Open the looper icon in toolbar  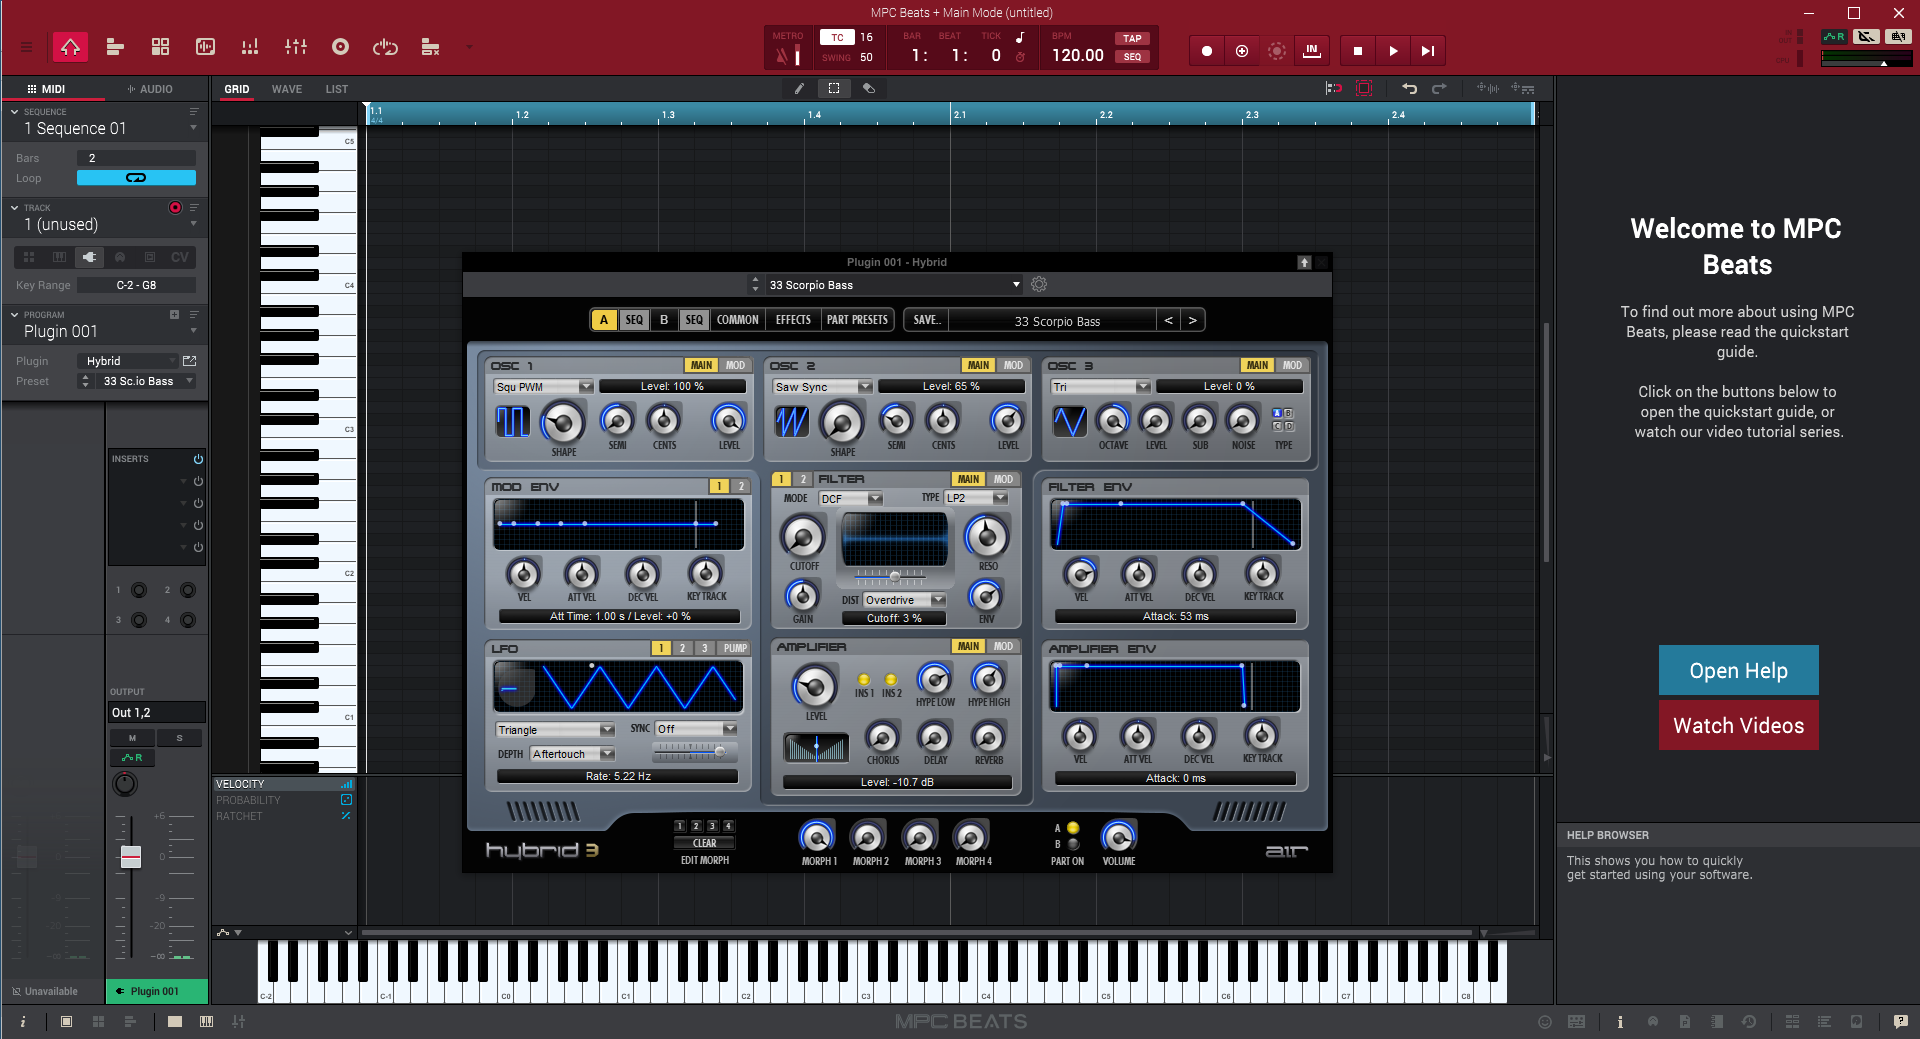click(x=385, y=47)
